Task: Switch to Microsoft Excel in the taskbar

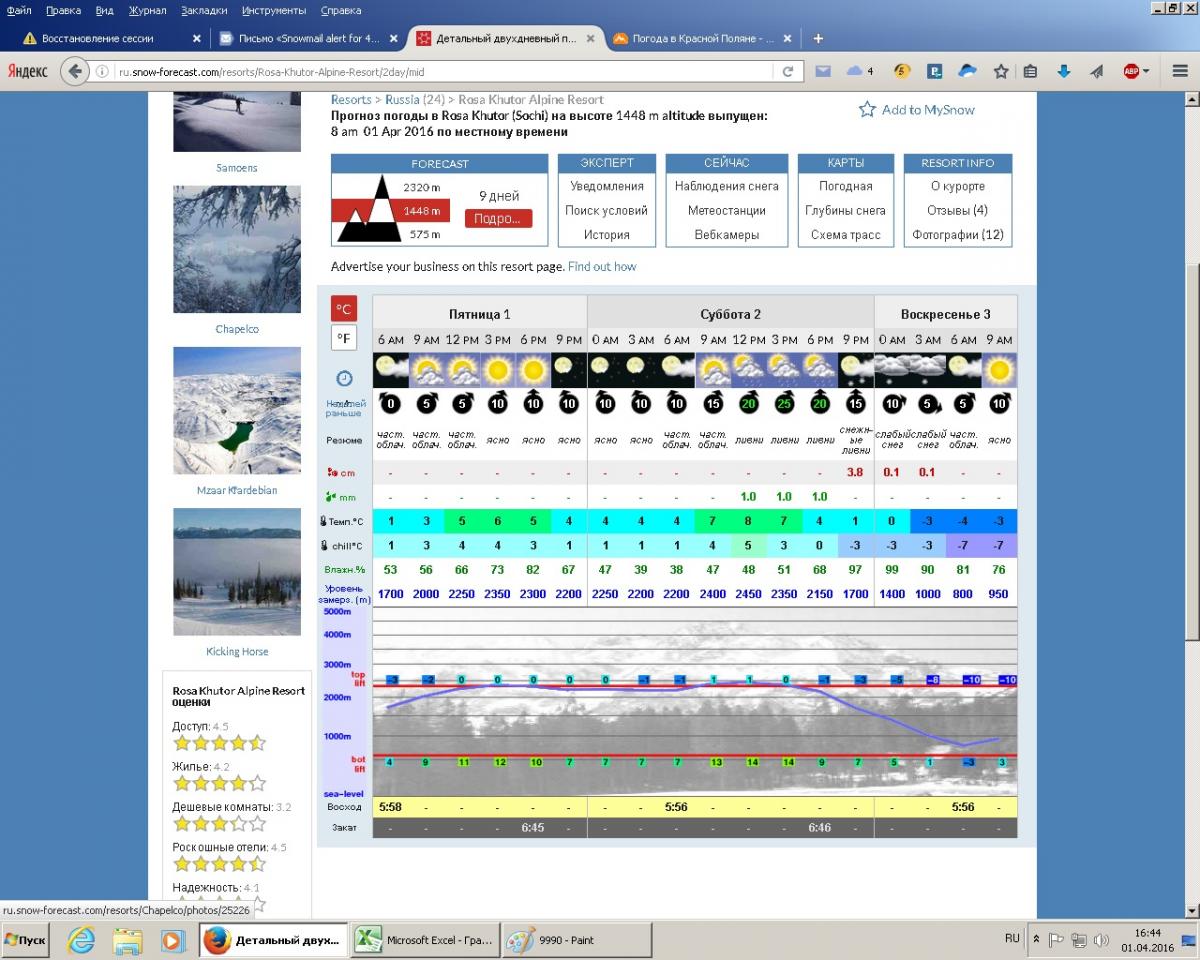Action: (x=426, y=940)
